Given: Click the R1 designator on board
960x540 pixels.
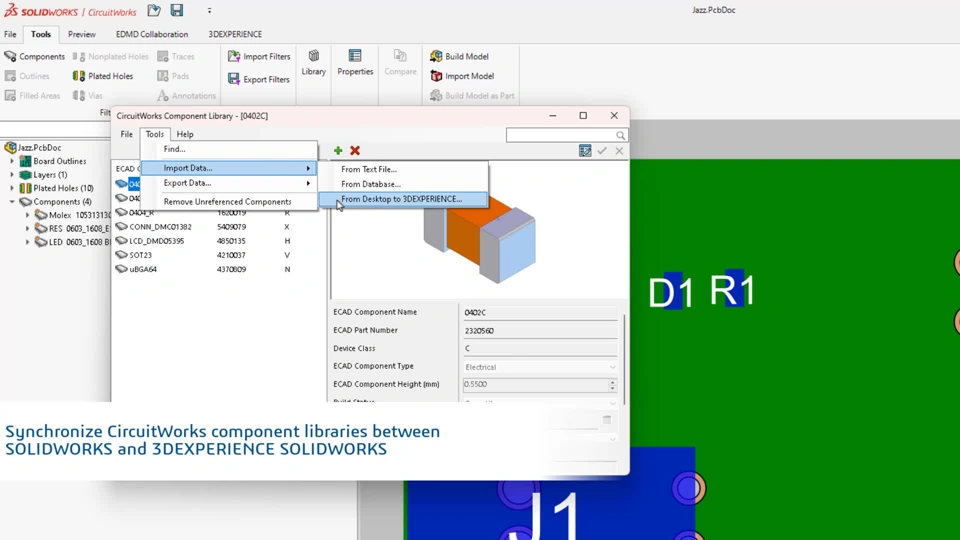Looking at the screenshot, I should pyautogui.click(x=732, y=289).
